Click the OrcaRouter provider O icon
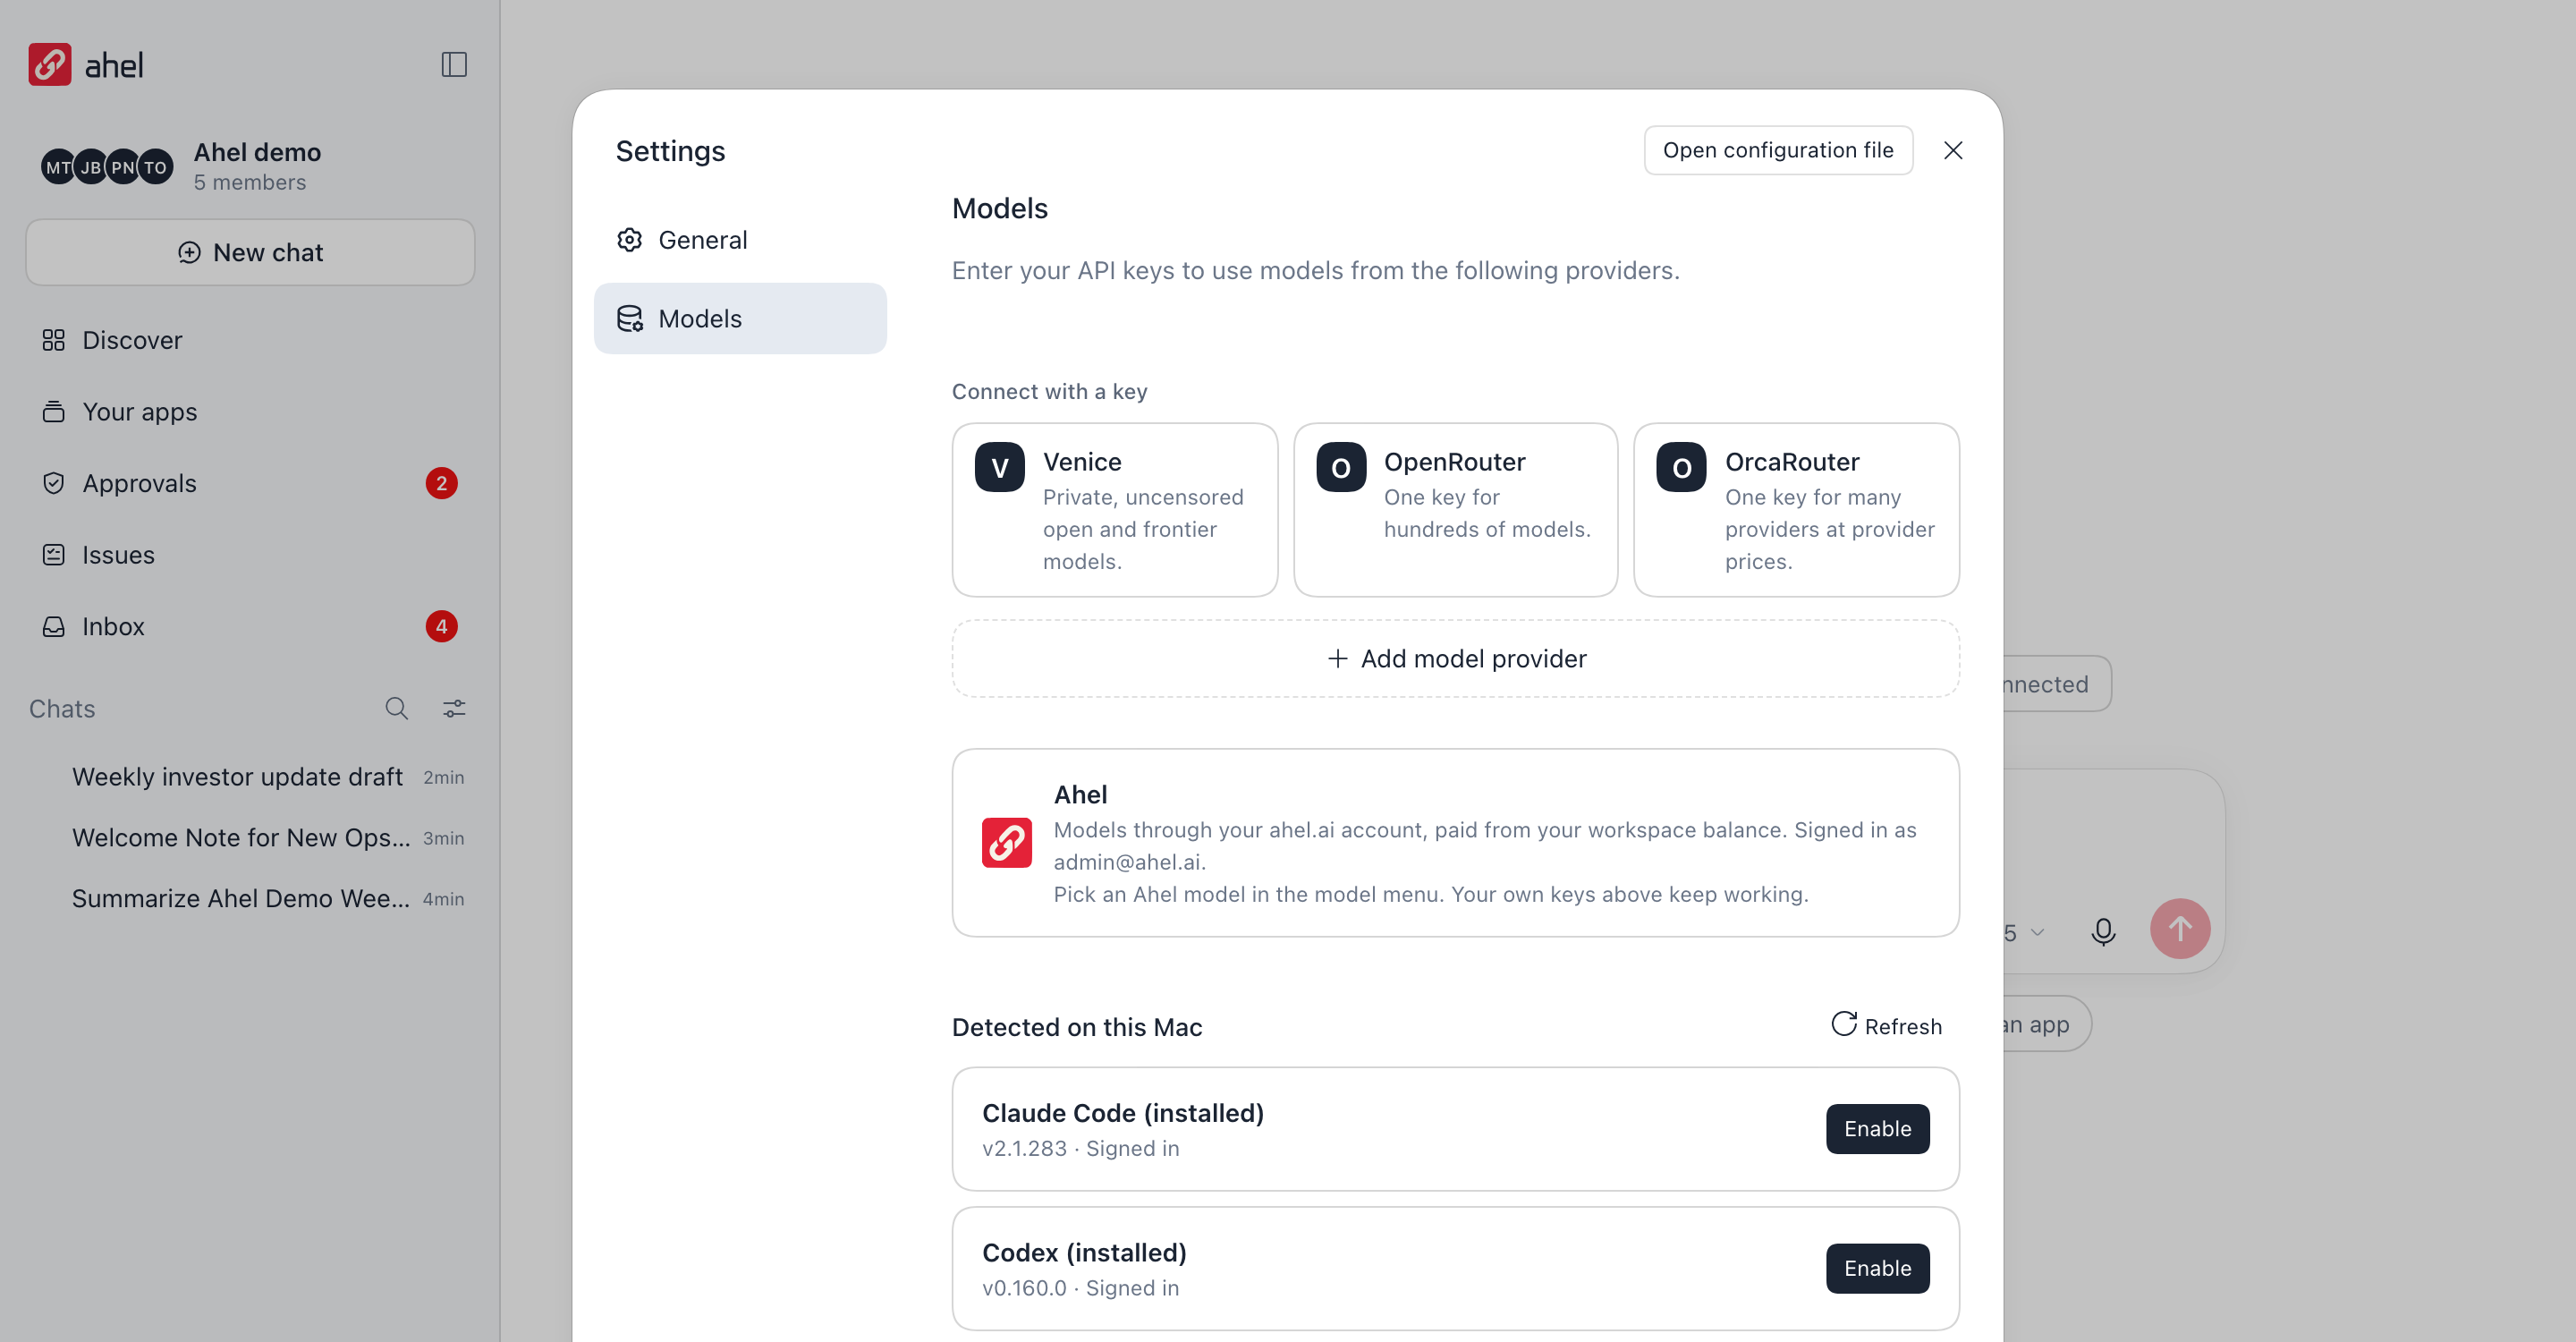 coord(1681,467)
